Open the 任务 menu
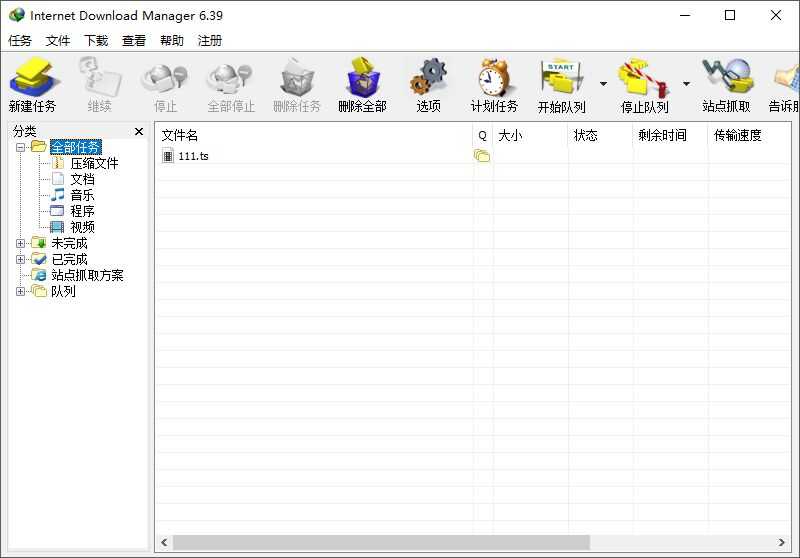The width and height of the screenshot is (800, 558). tap(20, 40)
